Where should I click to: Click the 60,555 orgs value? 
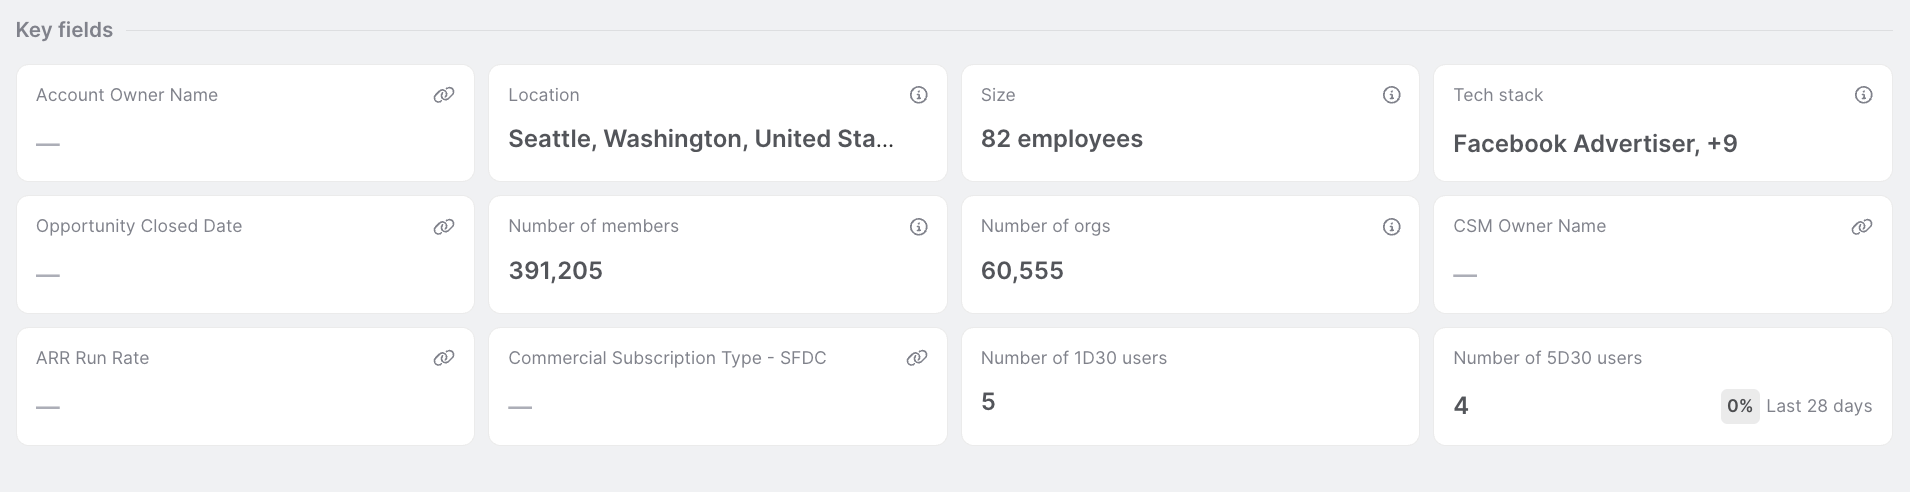click(x=1022, y=271)
